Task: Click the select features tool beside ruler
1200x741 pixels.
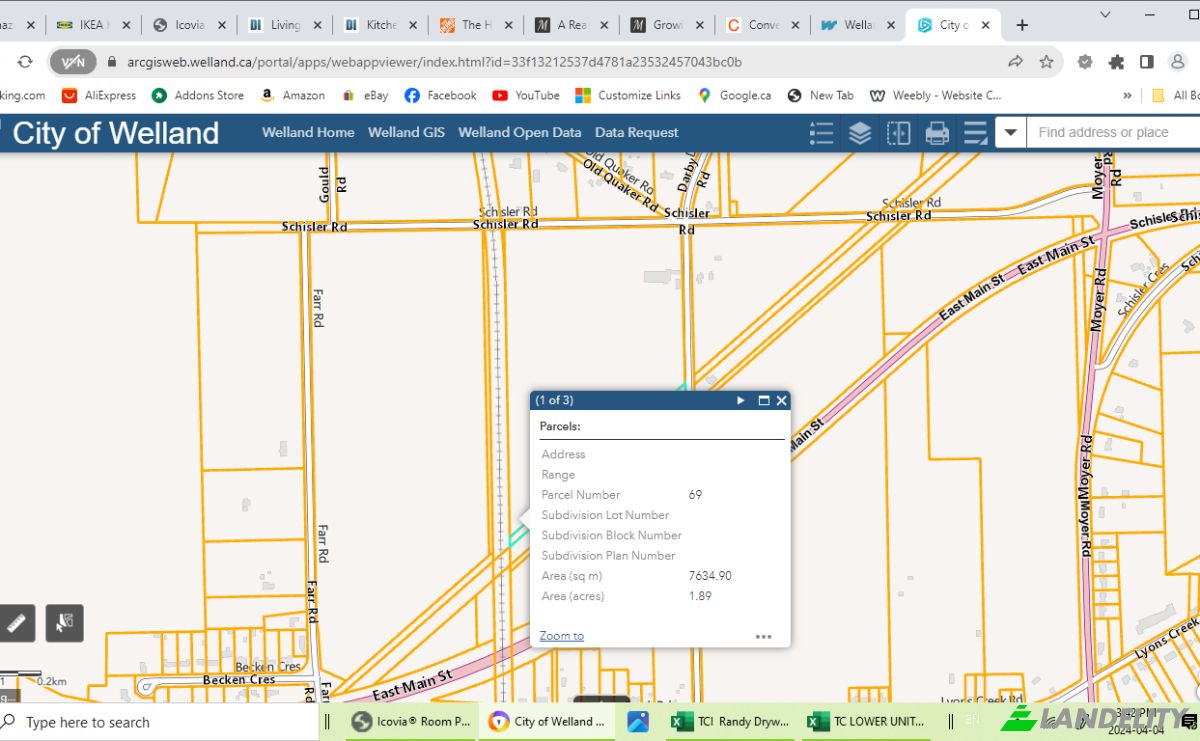Action: coord(65,623)
